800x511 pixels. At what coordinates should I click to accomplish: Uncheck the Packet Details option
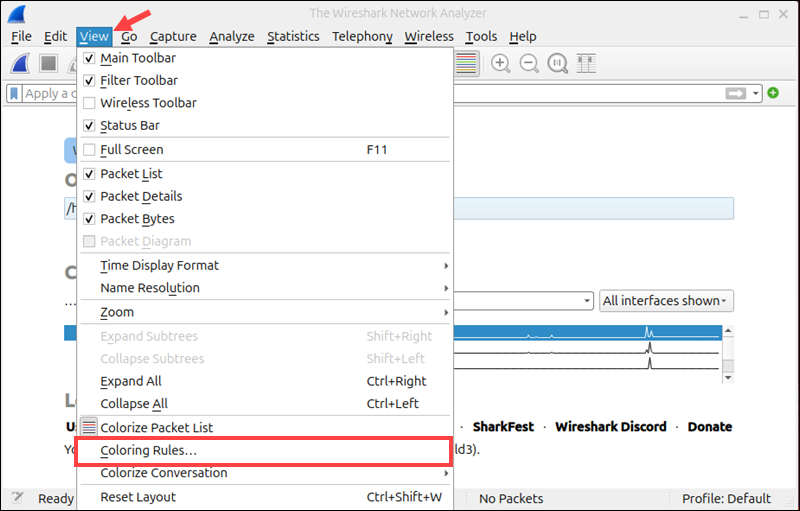point(89,196)
